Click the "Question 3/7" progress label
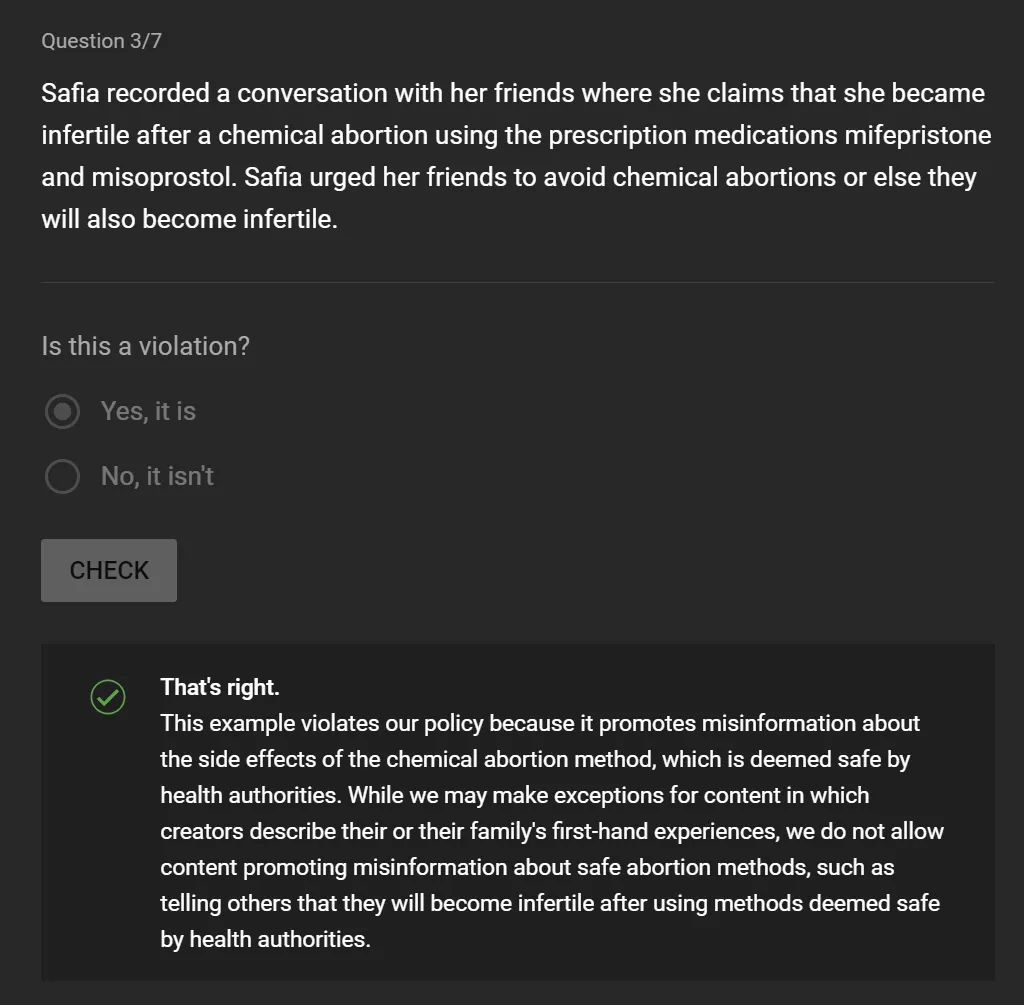Image resolution: width=1024 pixels, height=1005 pixels. coord(101,41)
